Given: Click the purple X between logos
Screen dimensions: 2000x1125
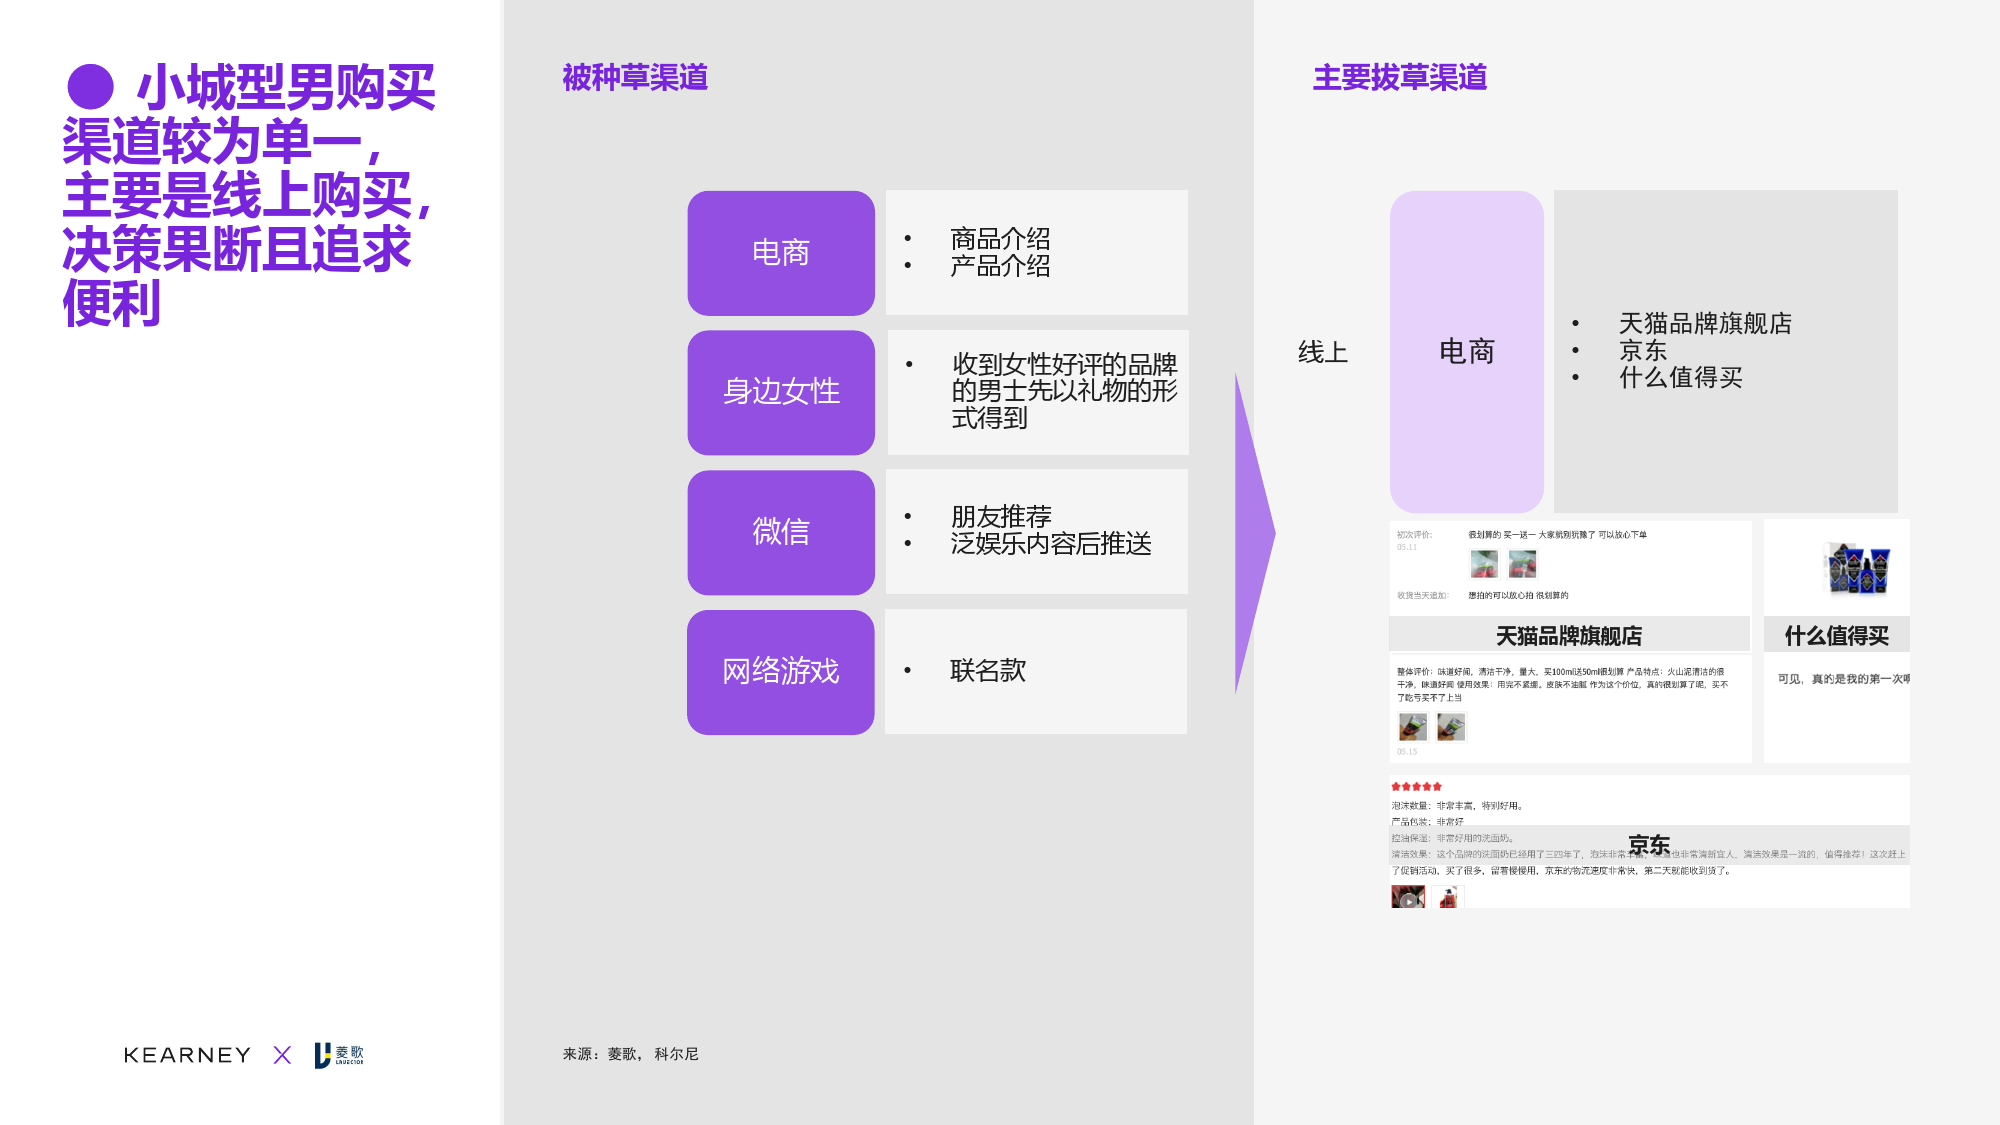Looking at the screenshot, I should tap(282, 1055).
